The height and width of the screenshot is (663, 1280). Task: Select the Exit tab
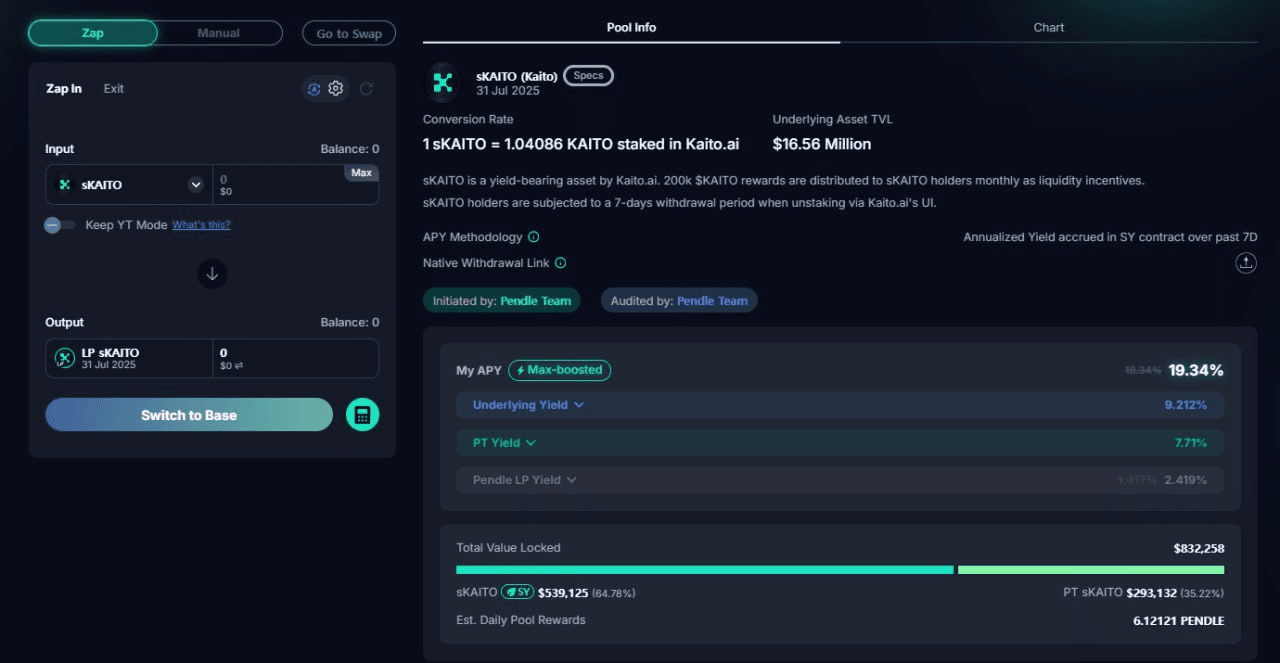(114, 89)
